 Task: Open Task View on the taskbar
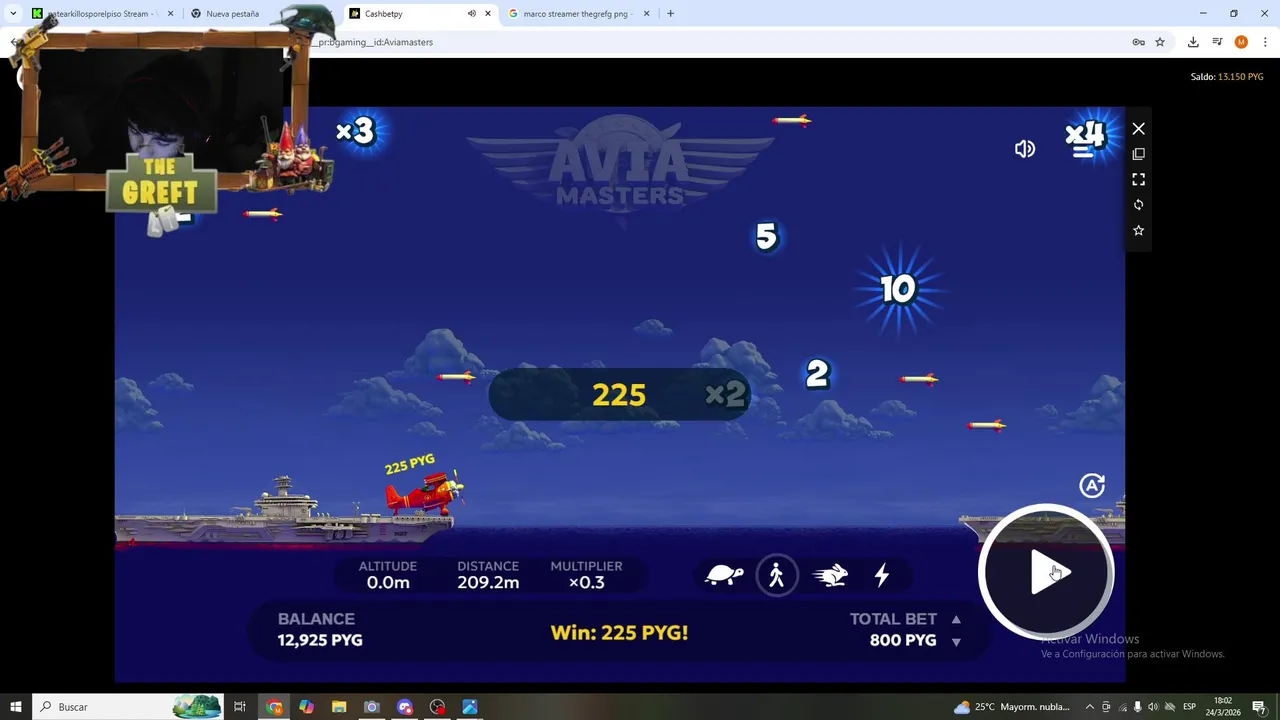(240, 707)
